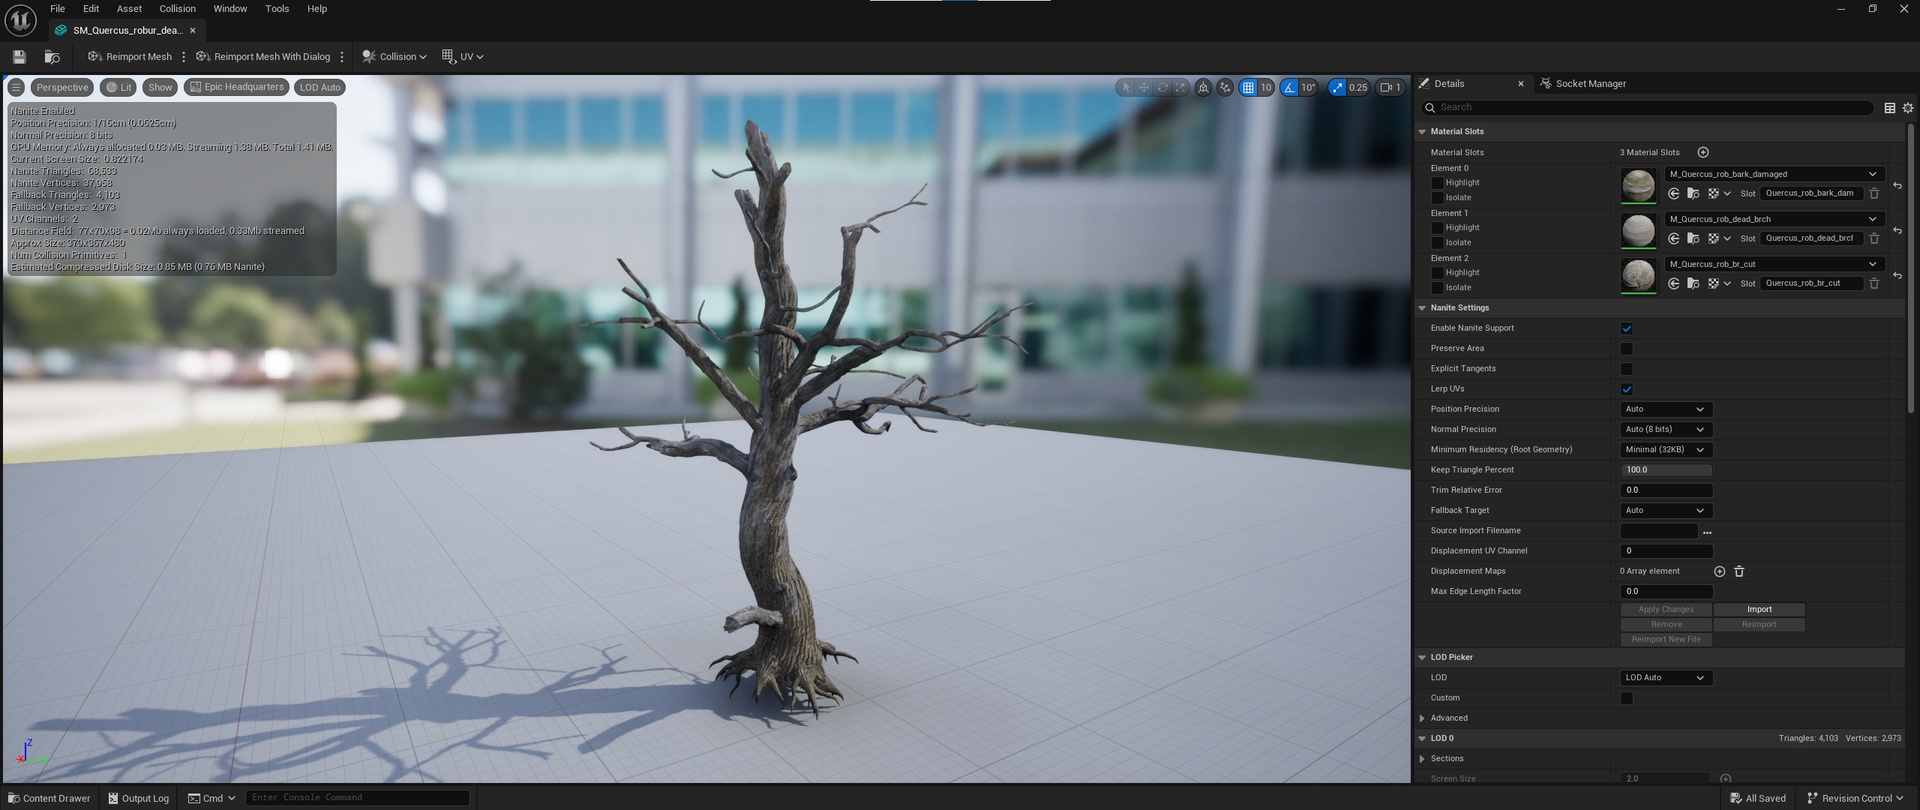
Task: Clear all Displacement Maps array elements
Action: point(1739,572)
